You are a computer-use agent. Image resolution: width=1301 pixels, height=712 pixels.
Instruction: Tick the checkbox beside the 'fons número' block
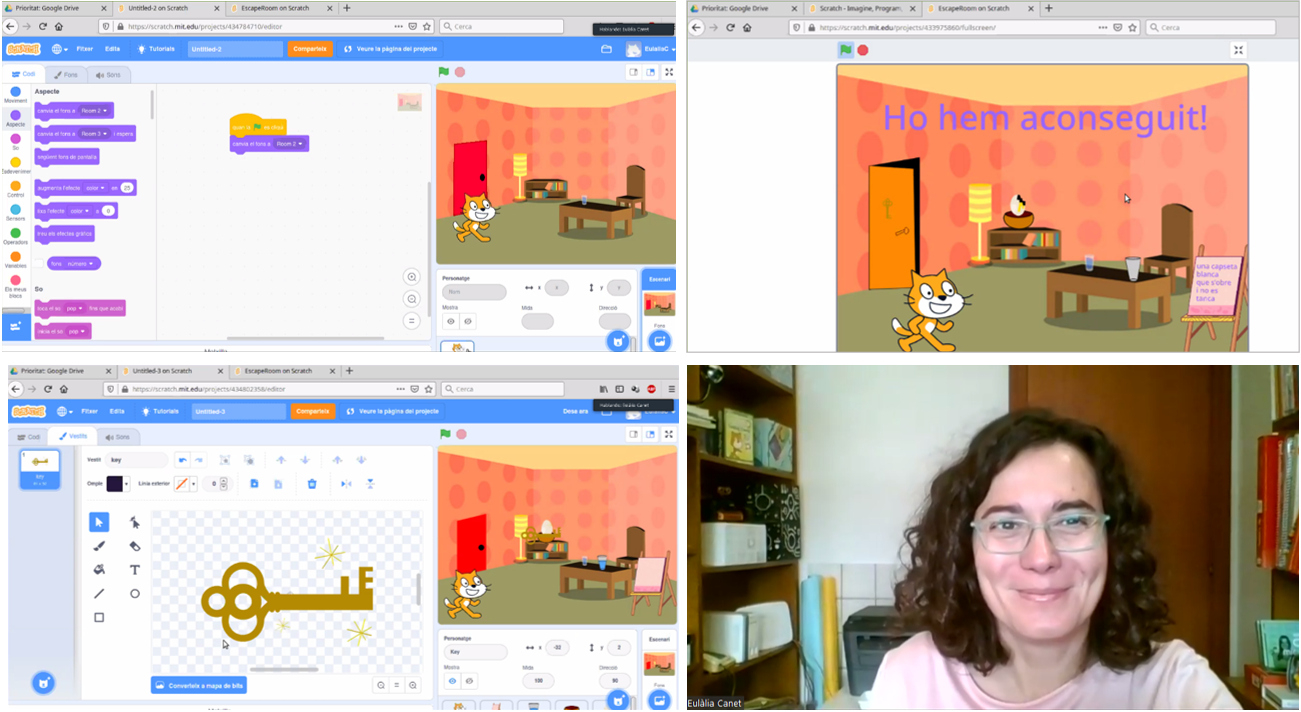(x=39, y=264)
